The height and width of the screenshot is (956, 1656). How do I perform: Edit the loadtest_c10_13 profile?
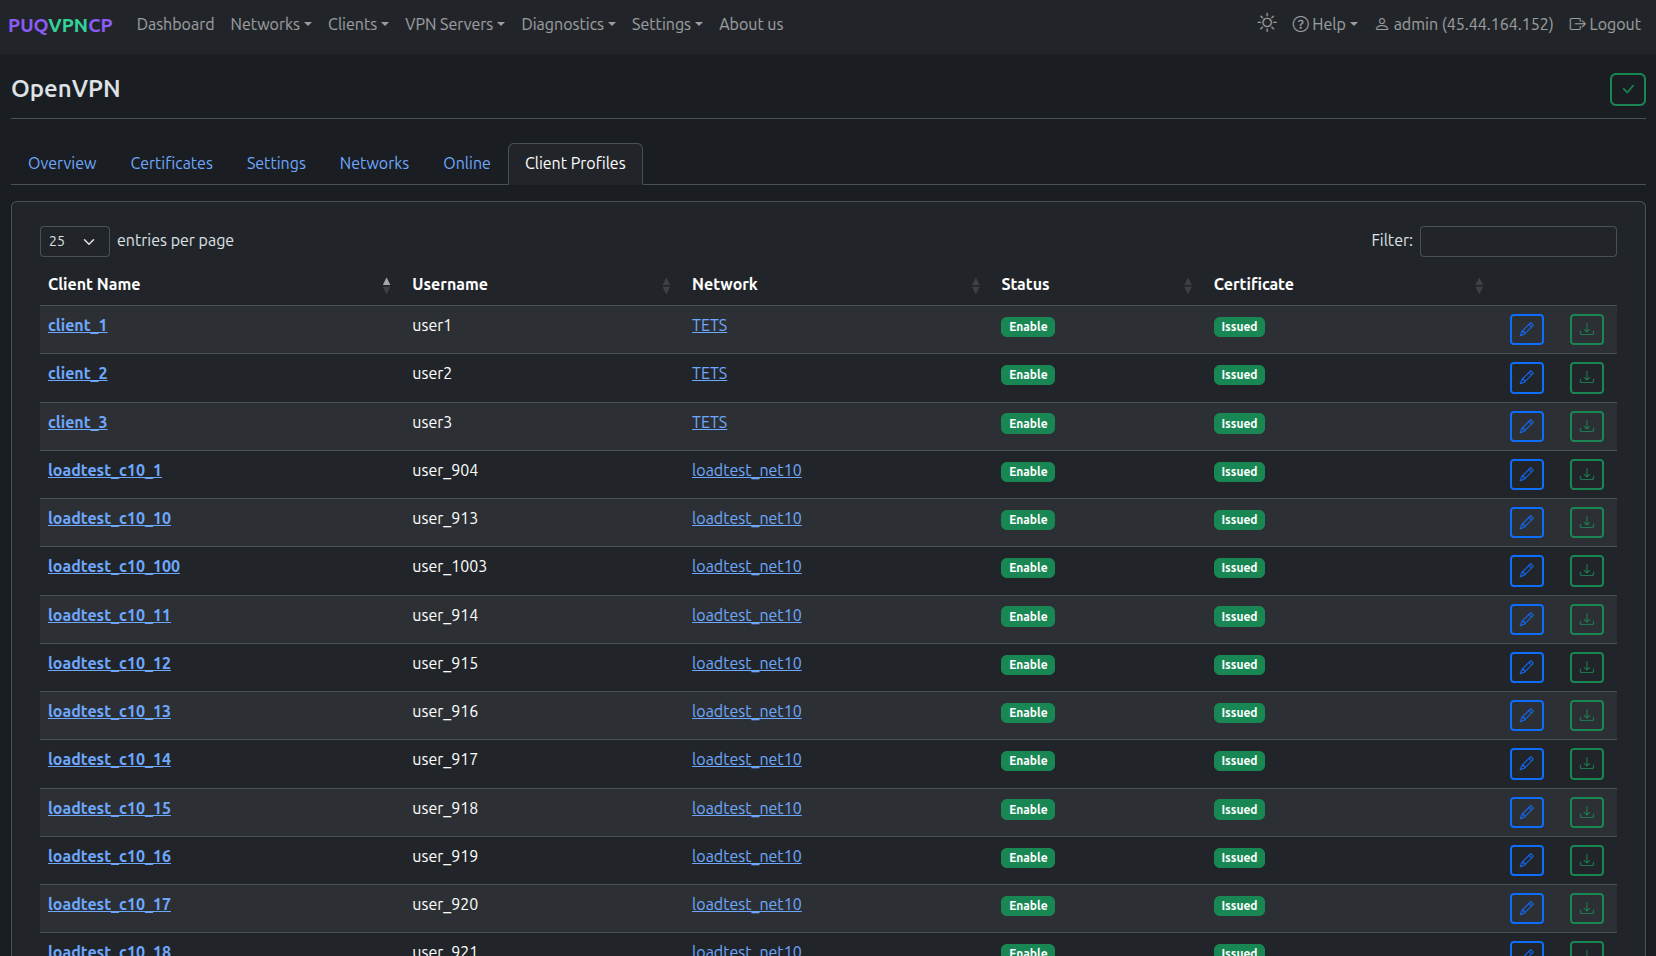click(x=1527, y=715)
